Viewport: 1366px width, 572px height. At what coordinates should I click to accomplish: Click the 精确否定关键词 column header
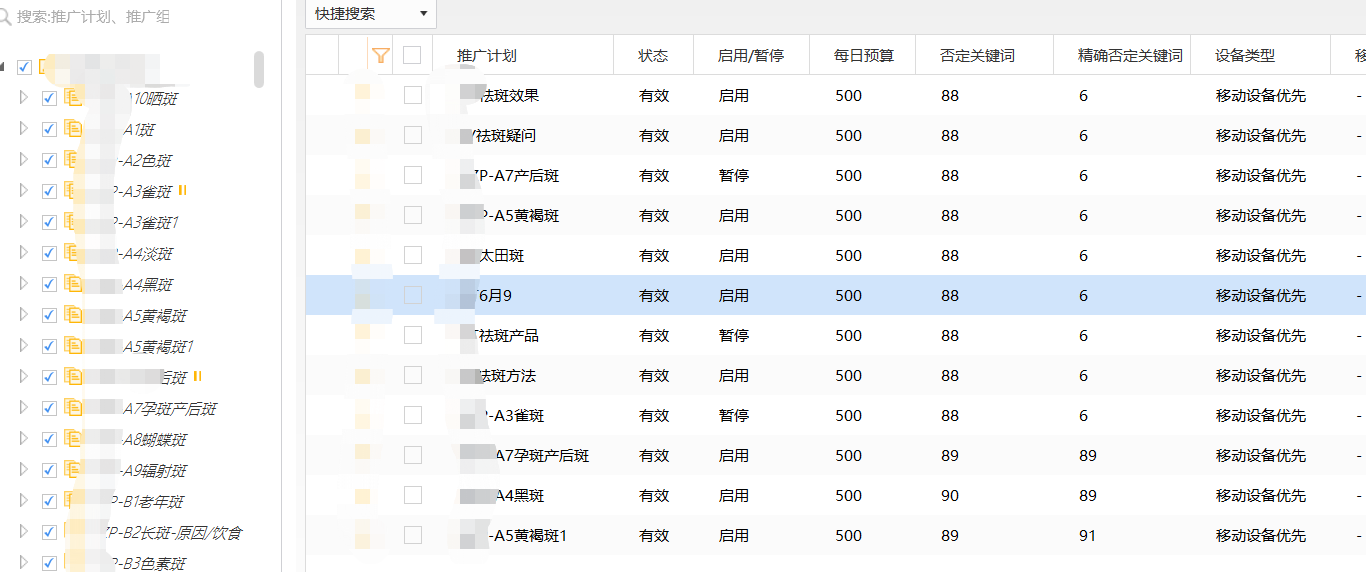[1130, 56]
